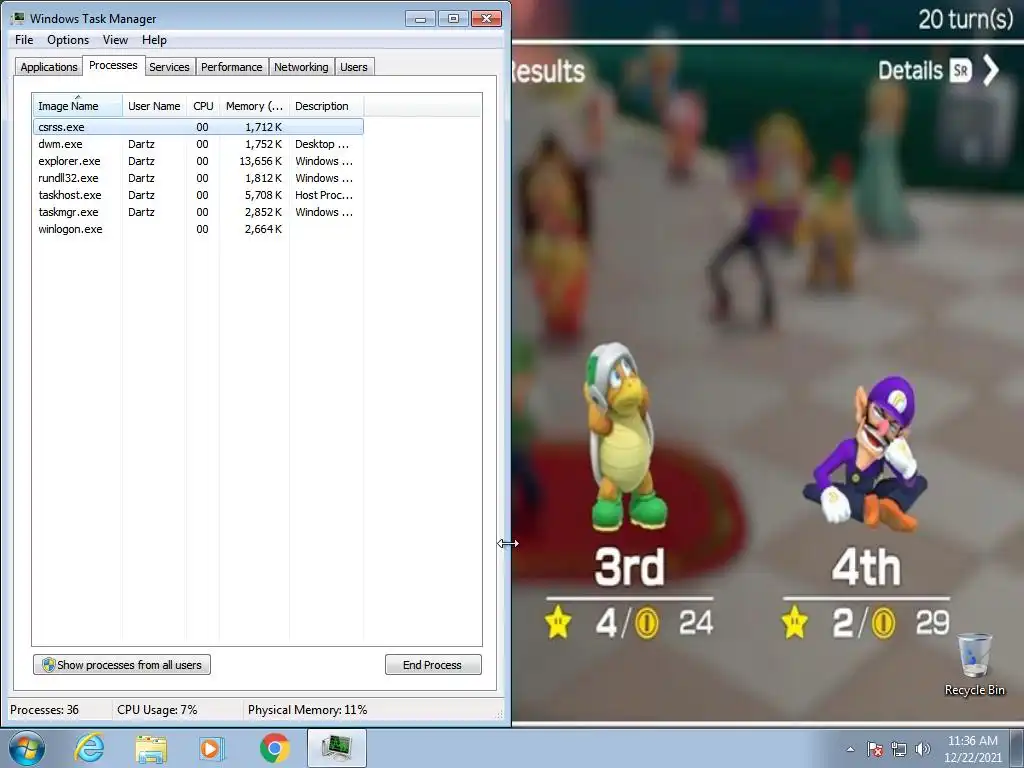Sort by Memory column header
Image resolution: width=1024 pixels, height=768 pixels.
tap(254, 106)
